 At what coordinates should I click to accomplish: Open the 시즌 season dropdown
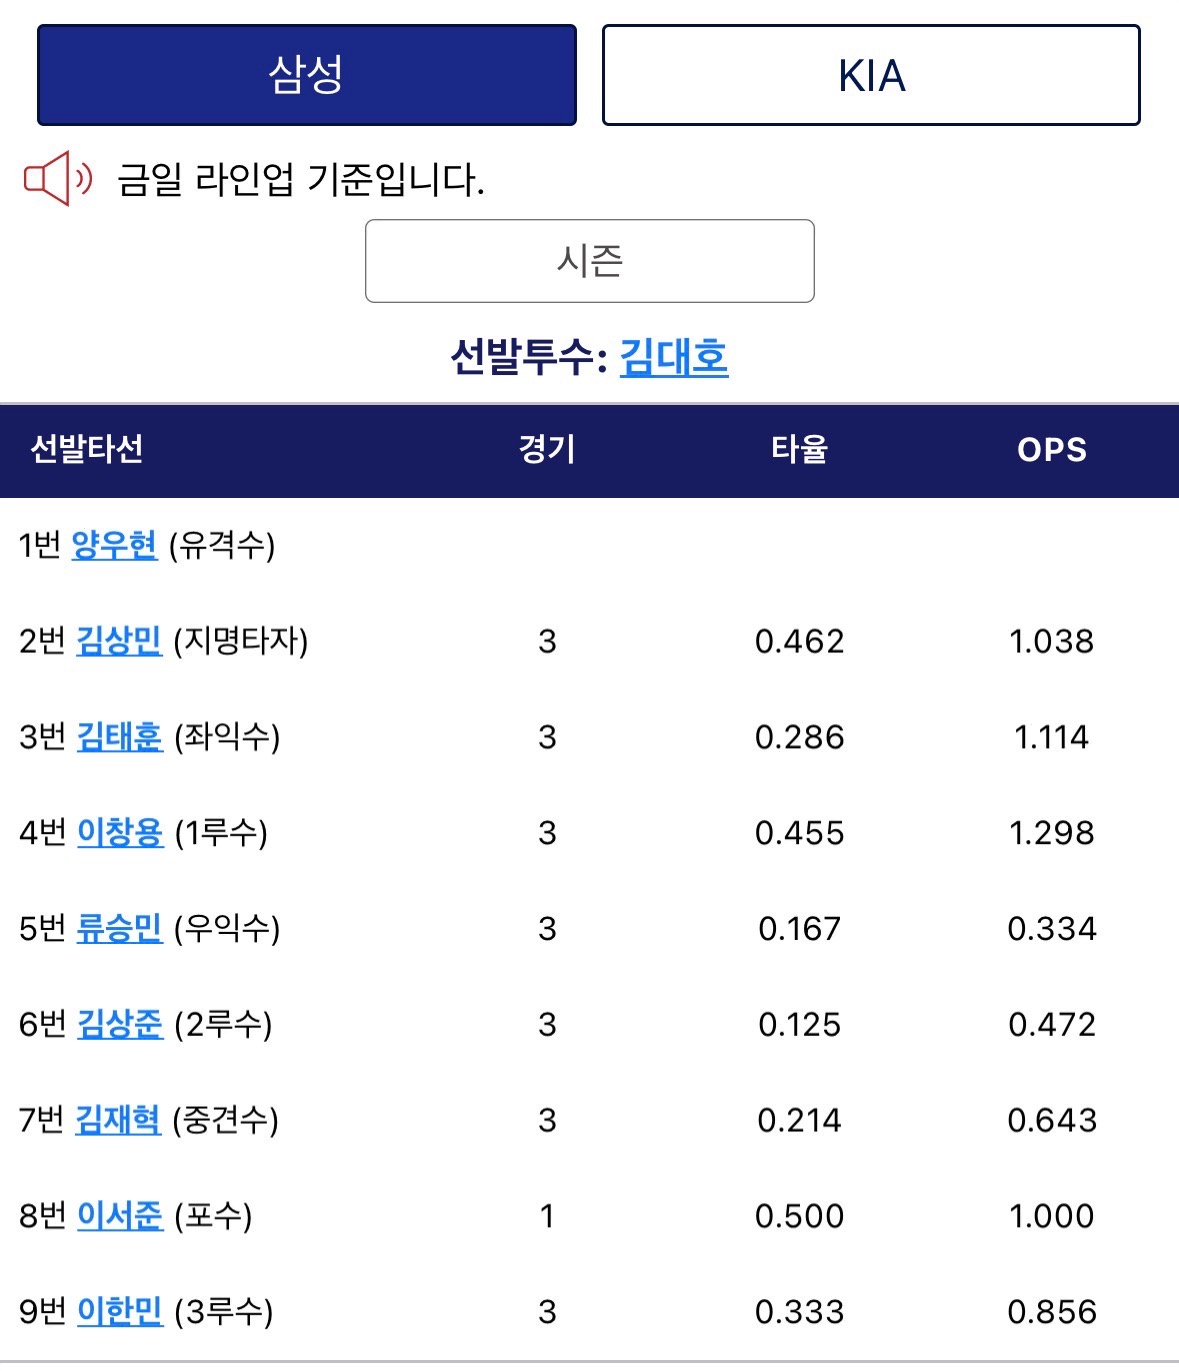[590, 261]
